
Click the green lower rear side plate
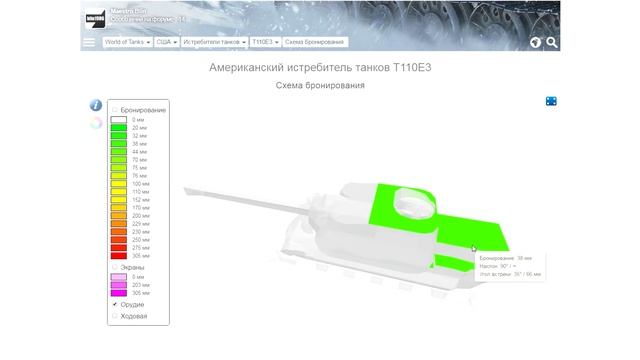point(453,262)
